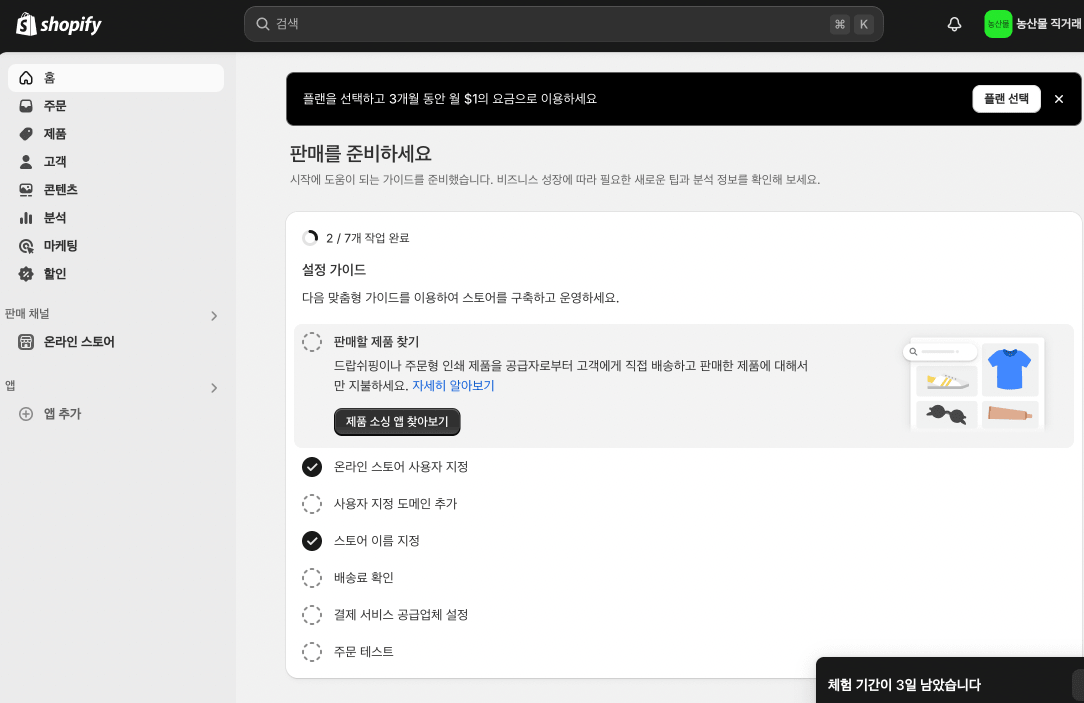This screenshot has width=1084, height=703.
Task: Expand the 결제 서비스 공급업체 설정 task
Action: (x=400, y=615)
